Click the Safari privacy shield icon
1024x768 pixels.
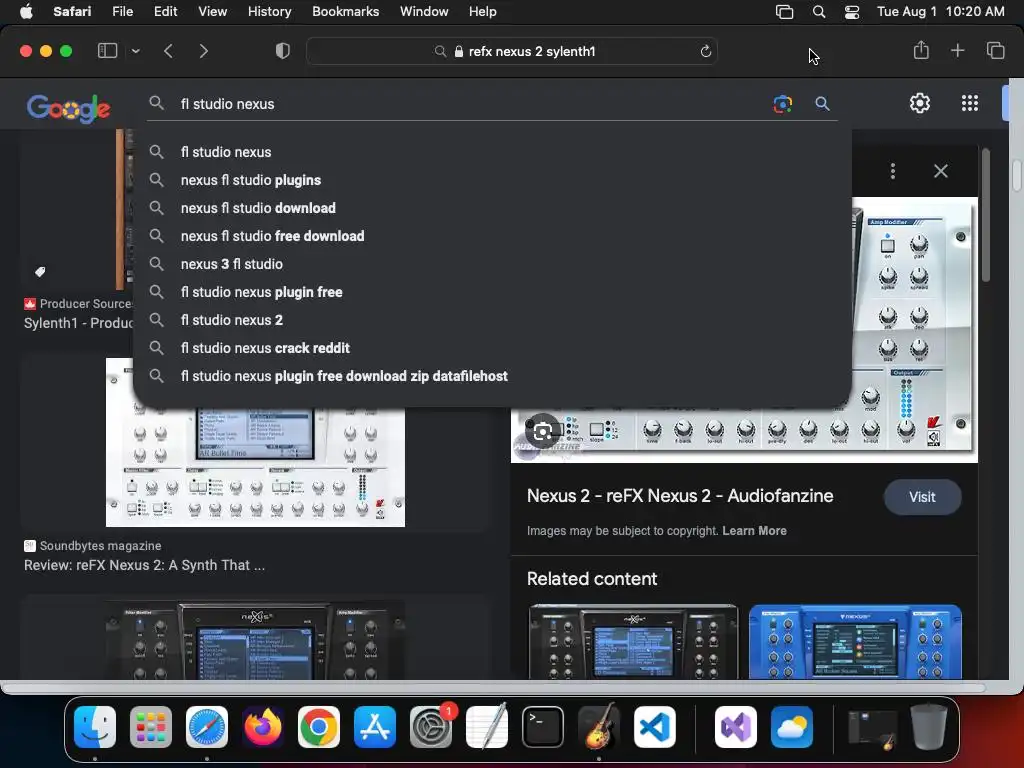tap(282, 51)
